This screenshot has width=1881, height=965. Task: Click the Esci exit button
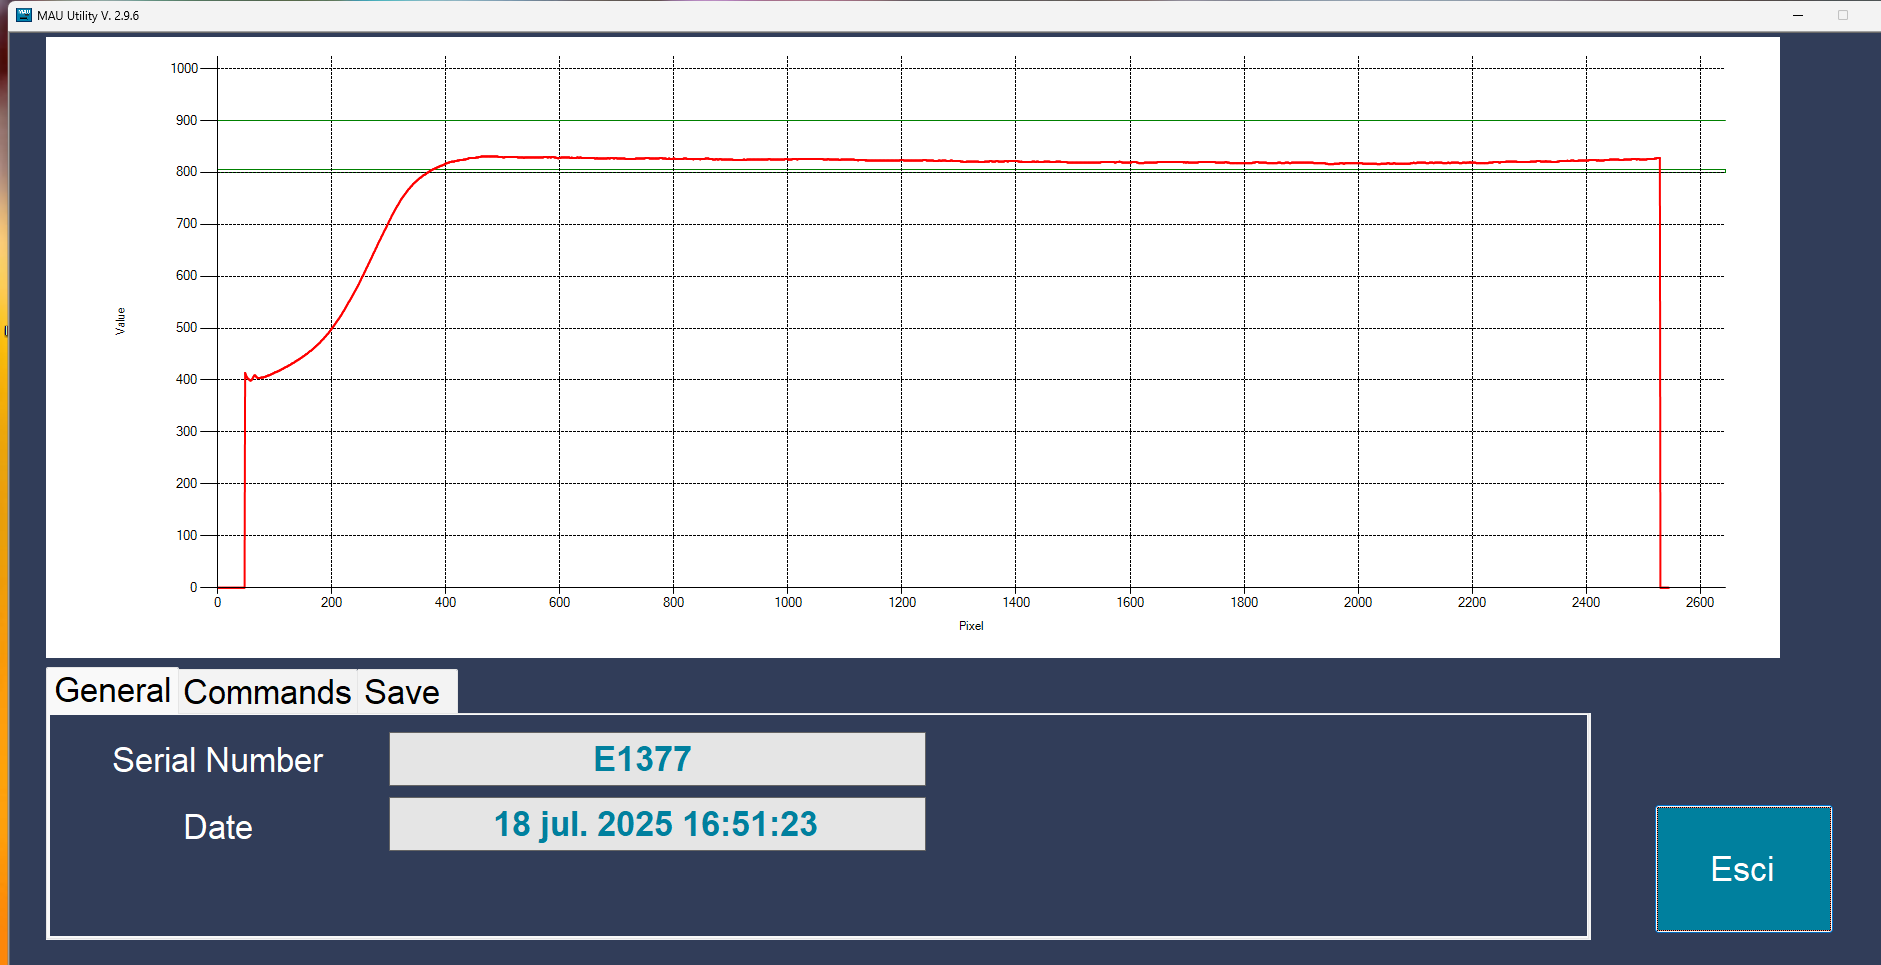[1743, 869]
